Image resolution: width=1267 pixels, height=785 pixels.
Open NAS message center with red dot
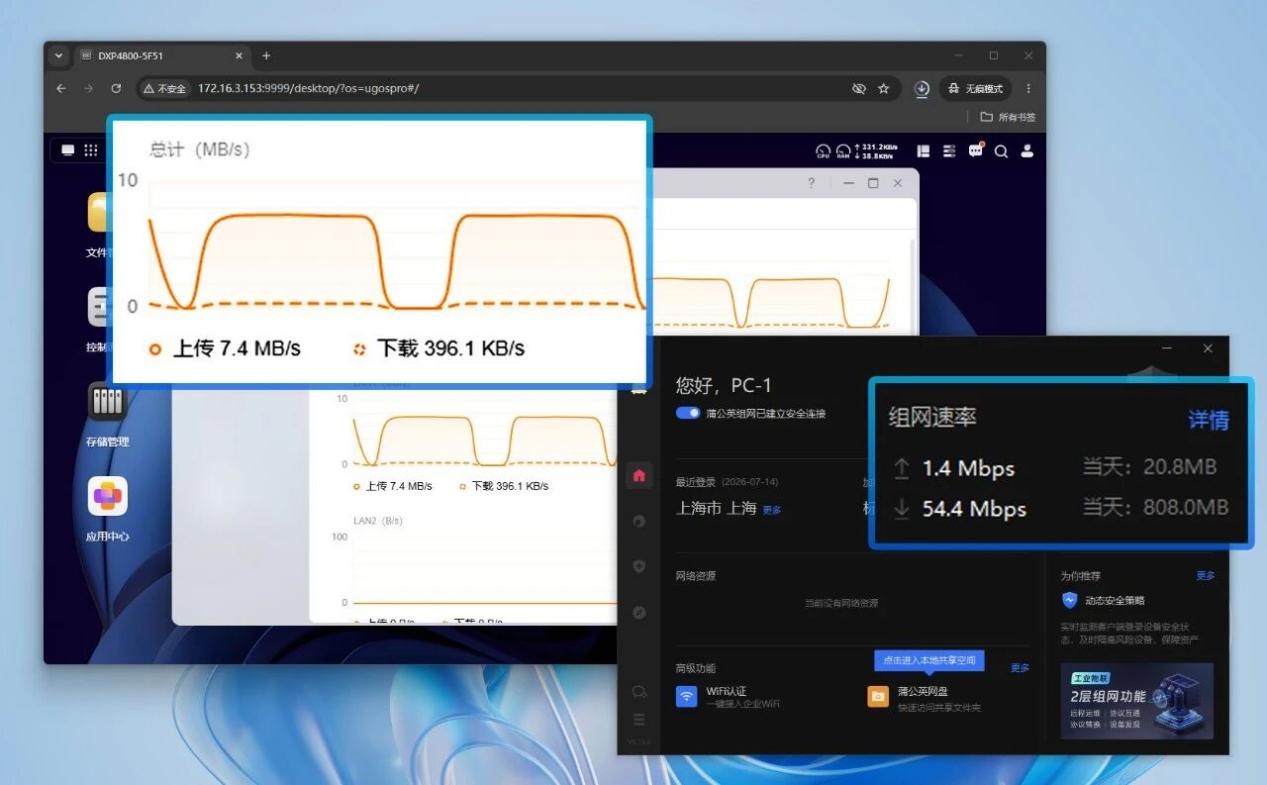coord(976,151)
